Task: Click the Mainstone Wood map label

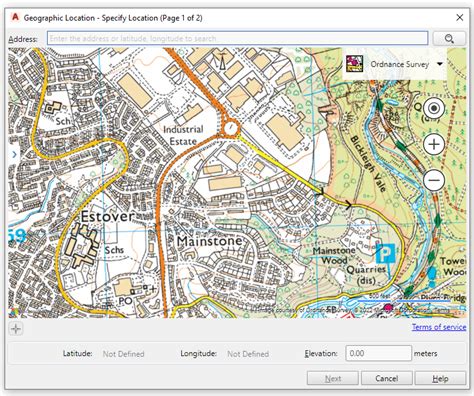Action: click(334, 255)
